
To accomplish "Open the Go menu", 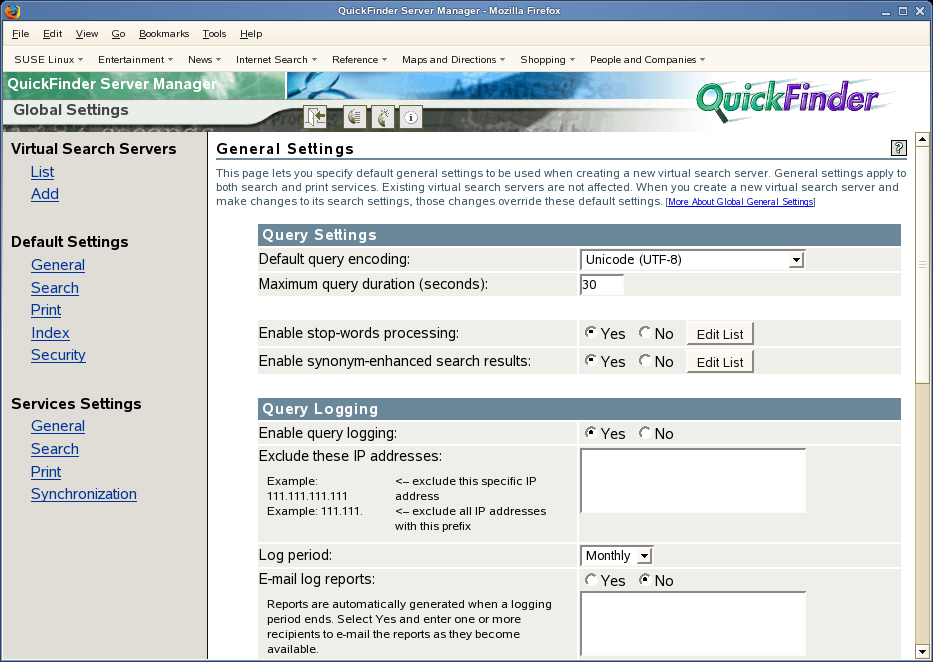I will 118,34.
